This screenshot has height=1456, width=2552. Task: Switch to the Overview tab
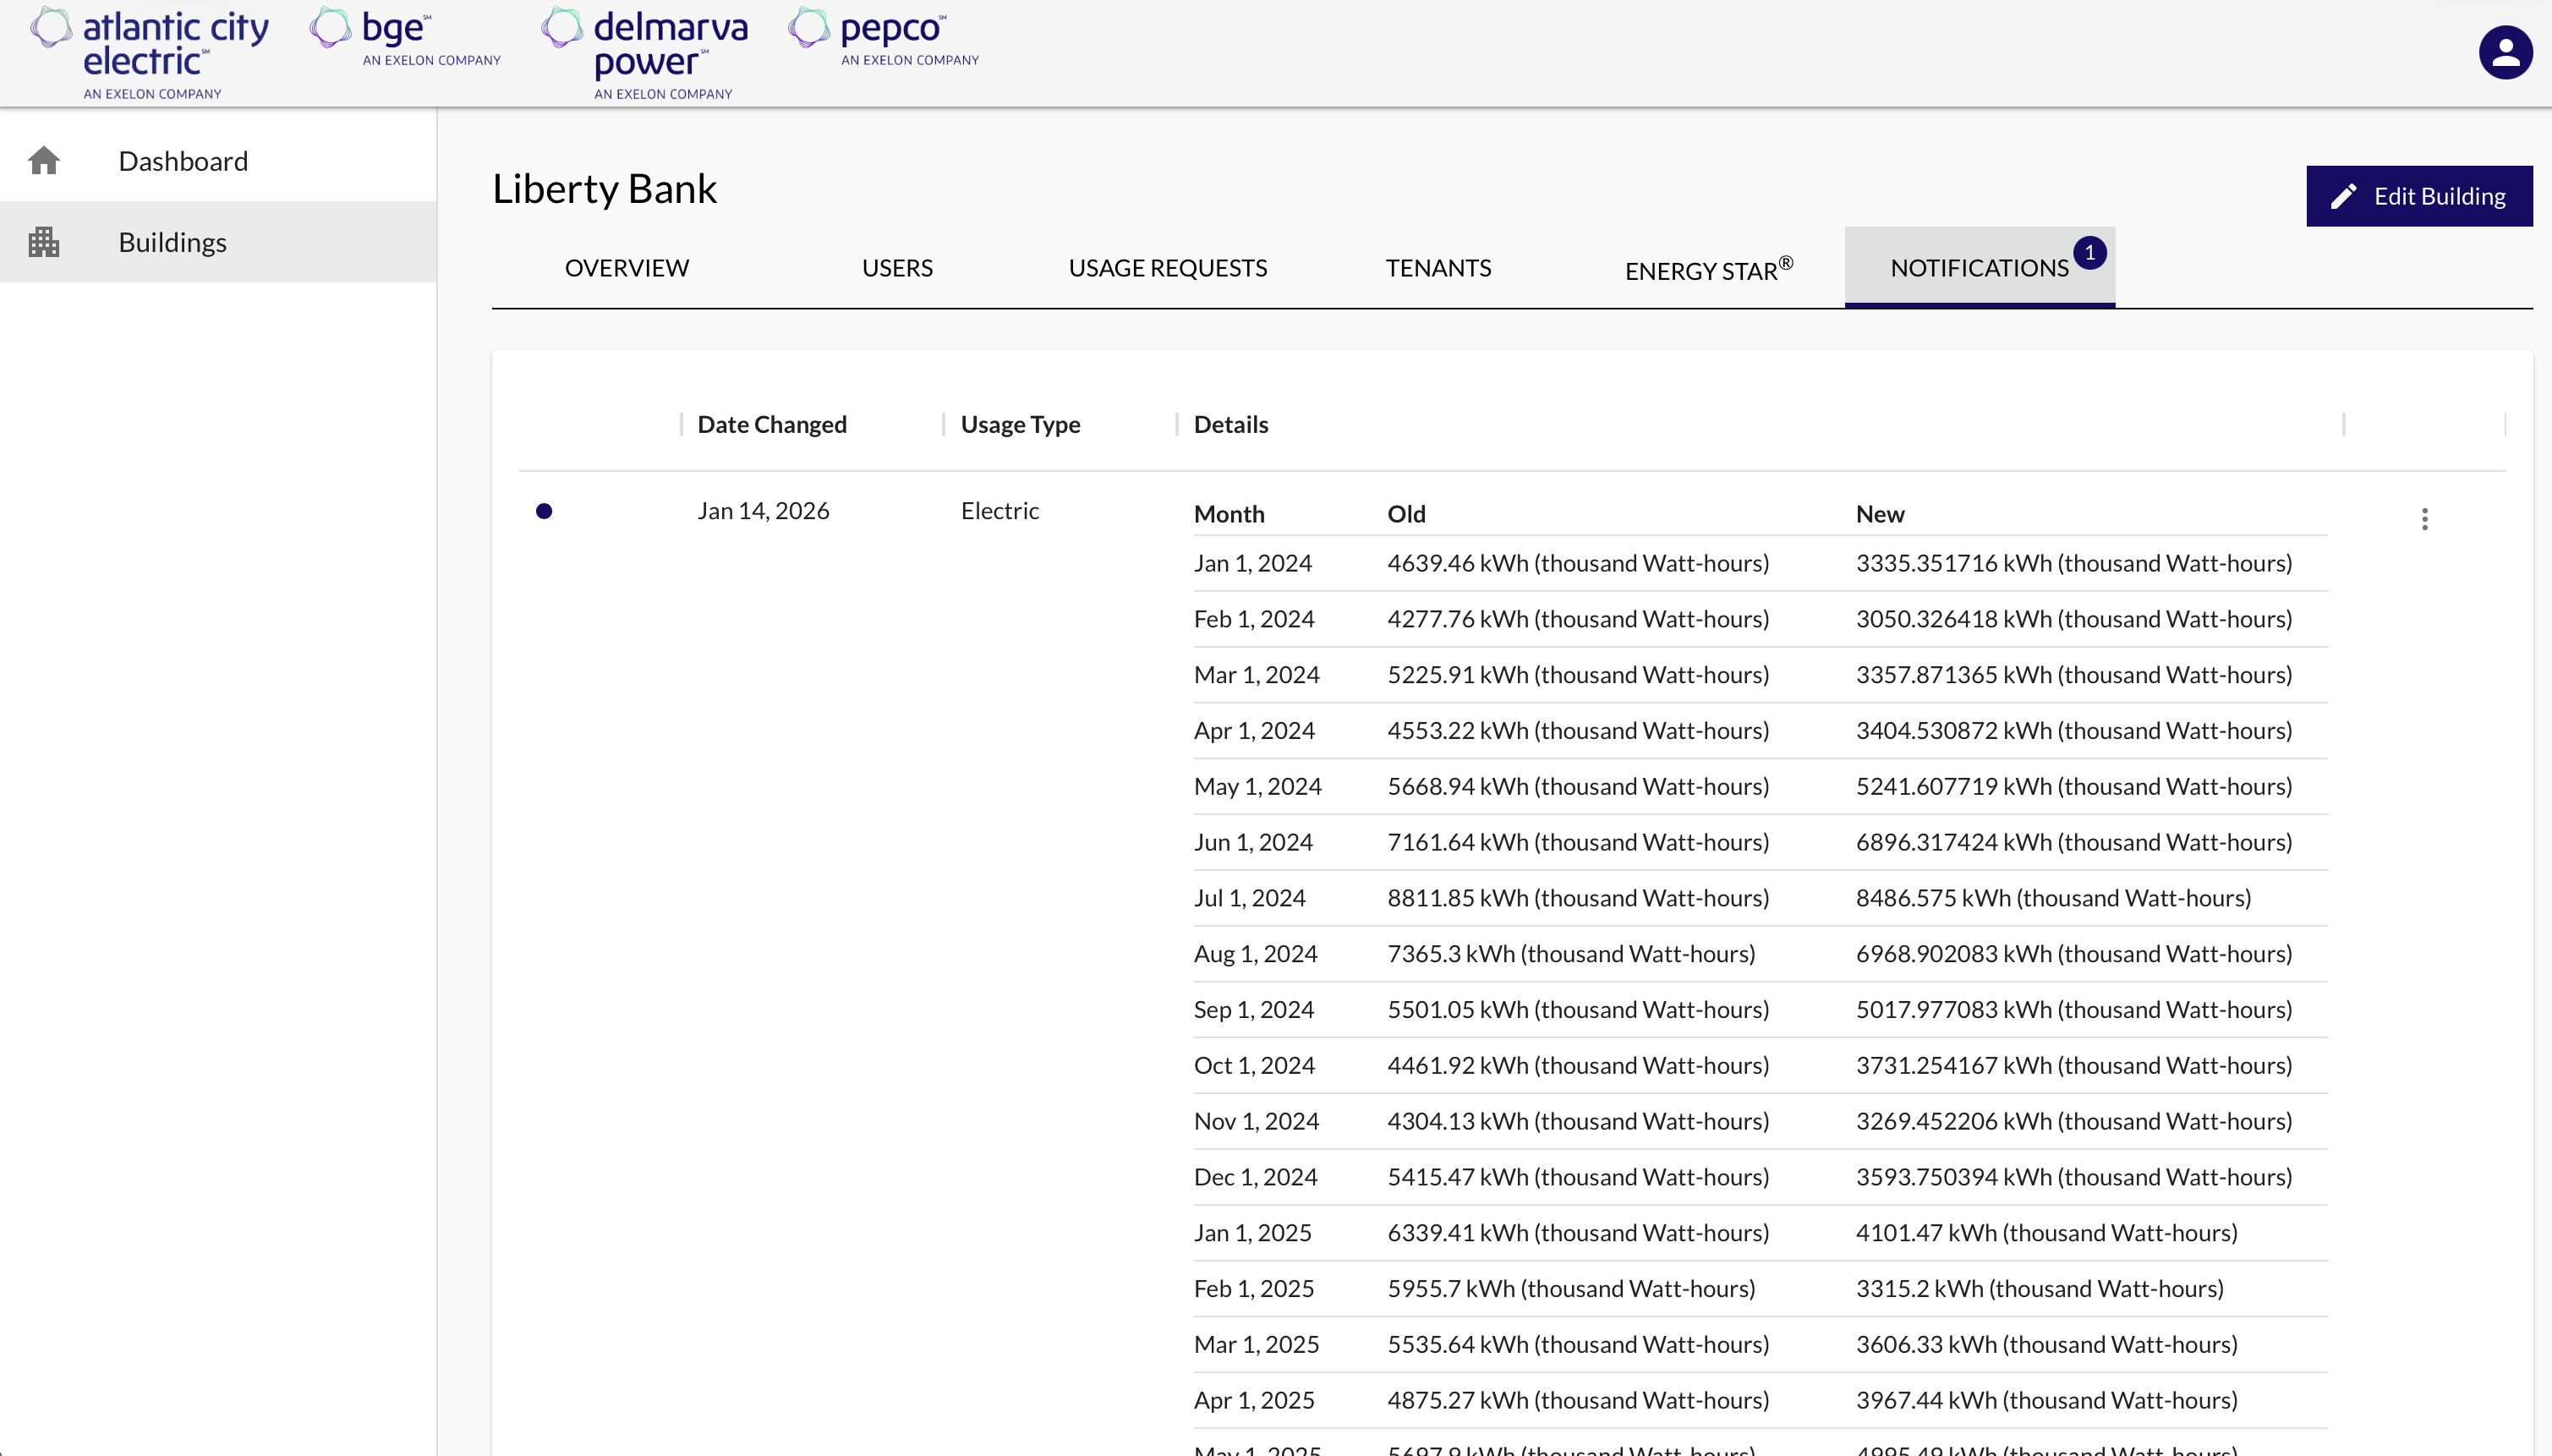[x=626, y=268]
